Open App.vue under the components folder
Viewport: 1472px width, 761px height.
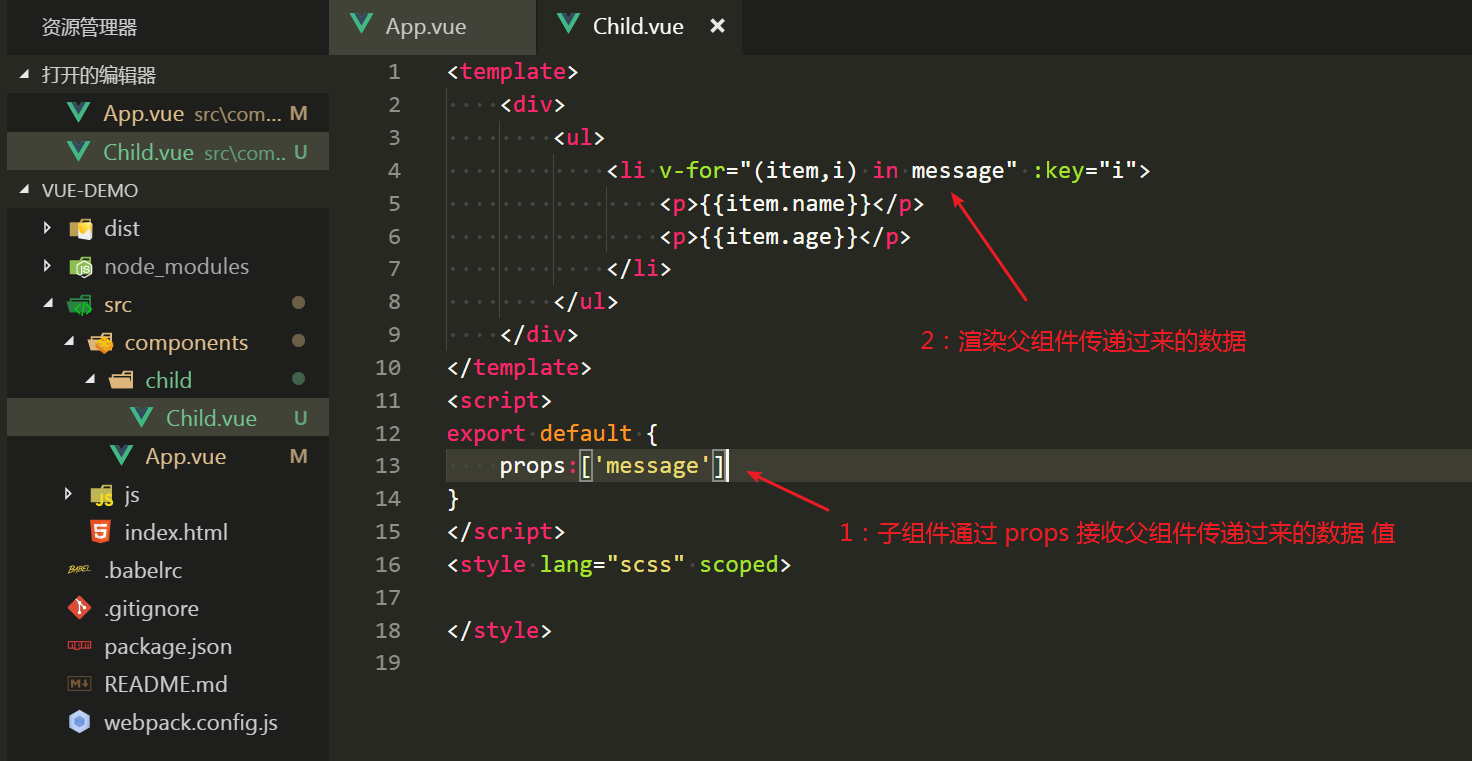coord(168,456)
